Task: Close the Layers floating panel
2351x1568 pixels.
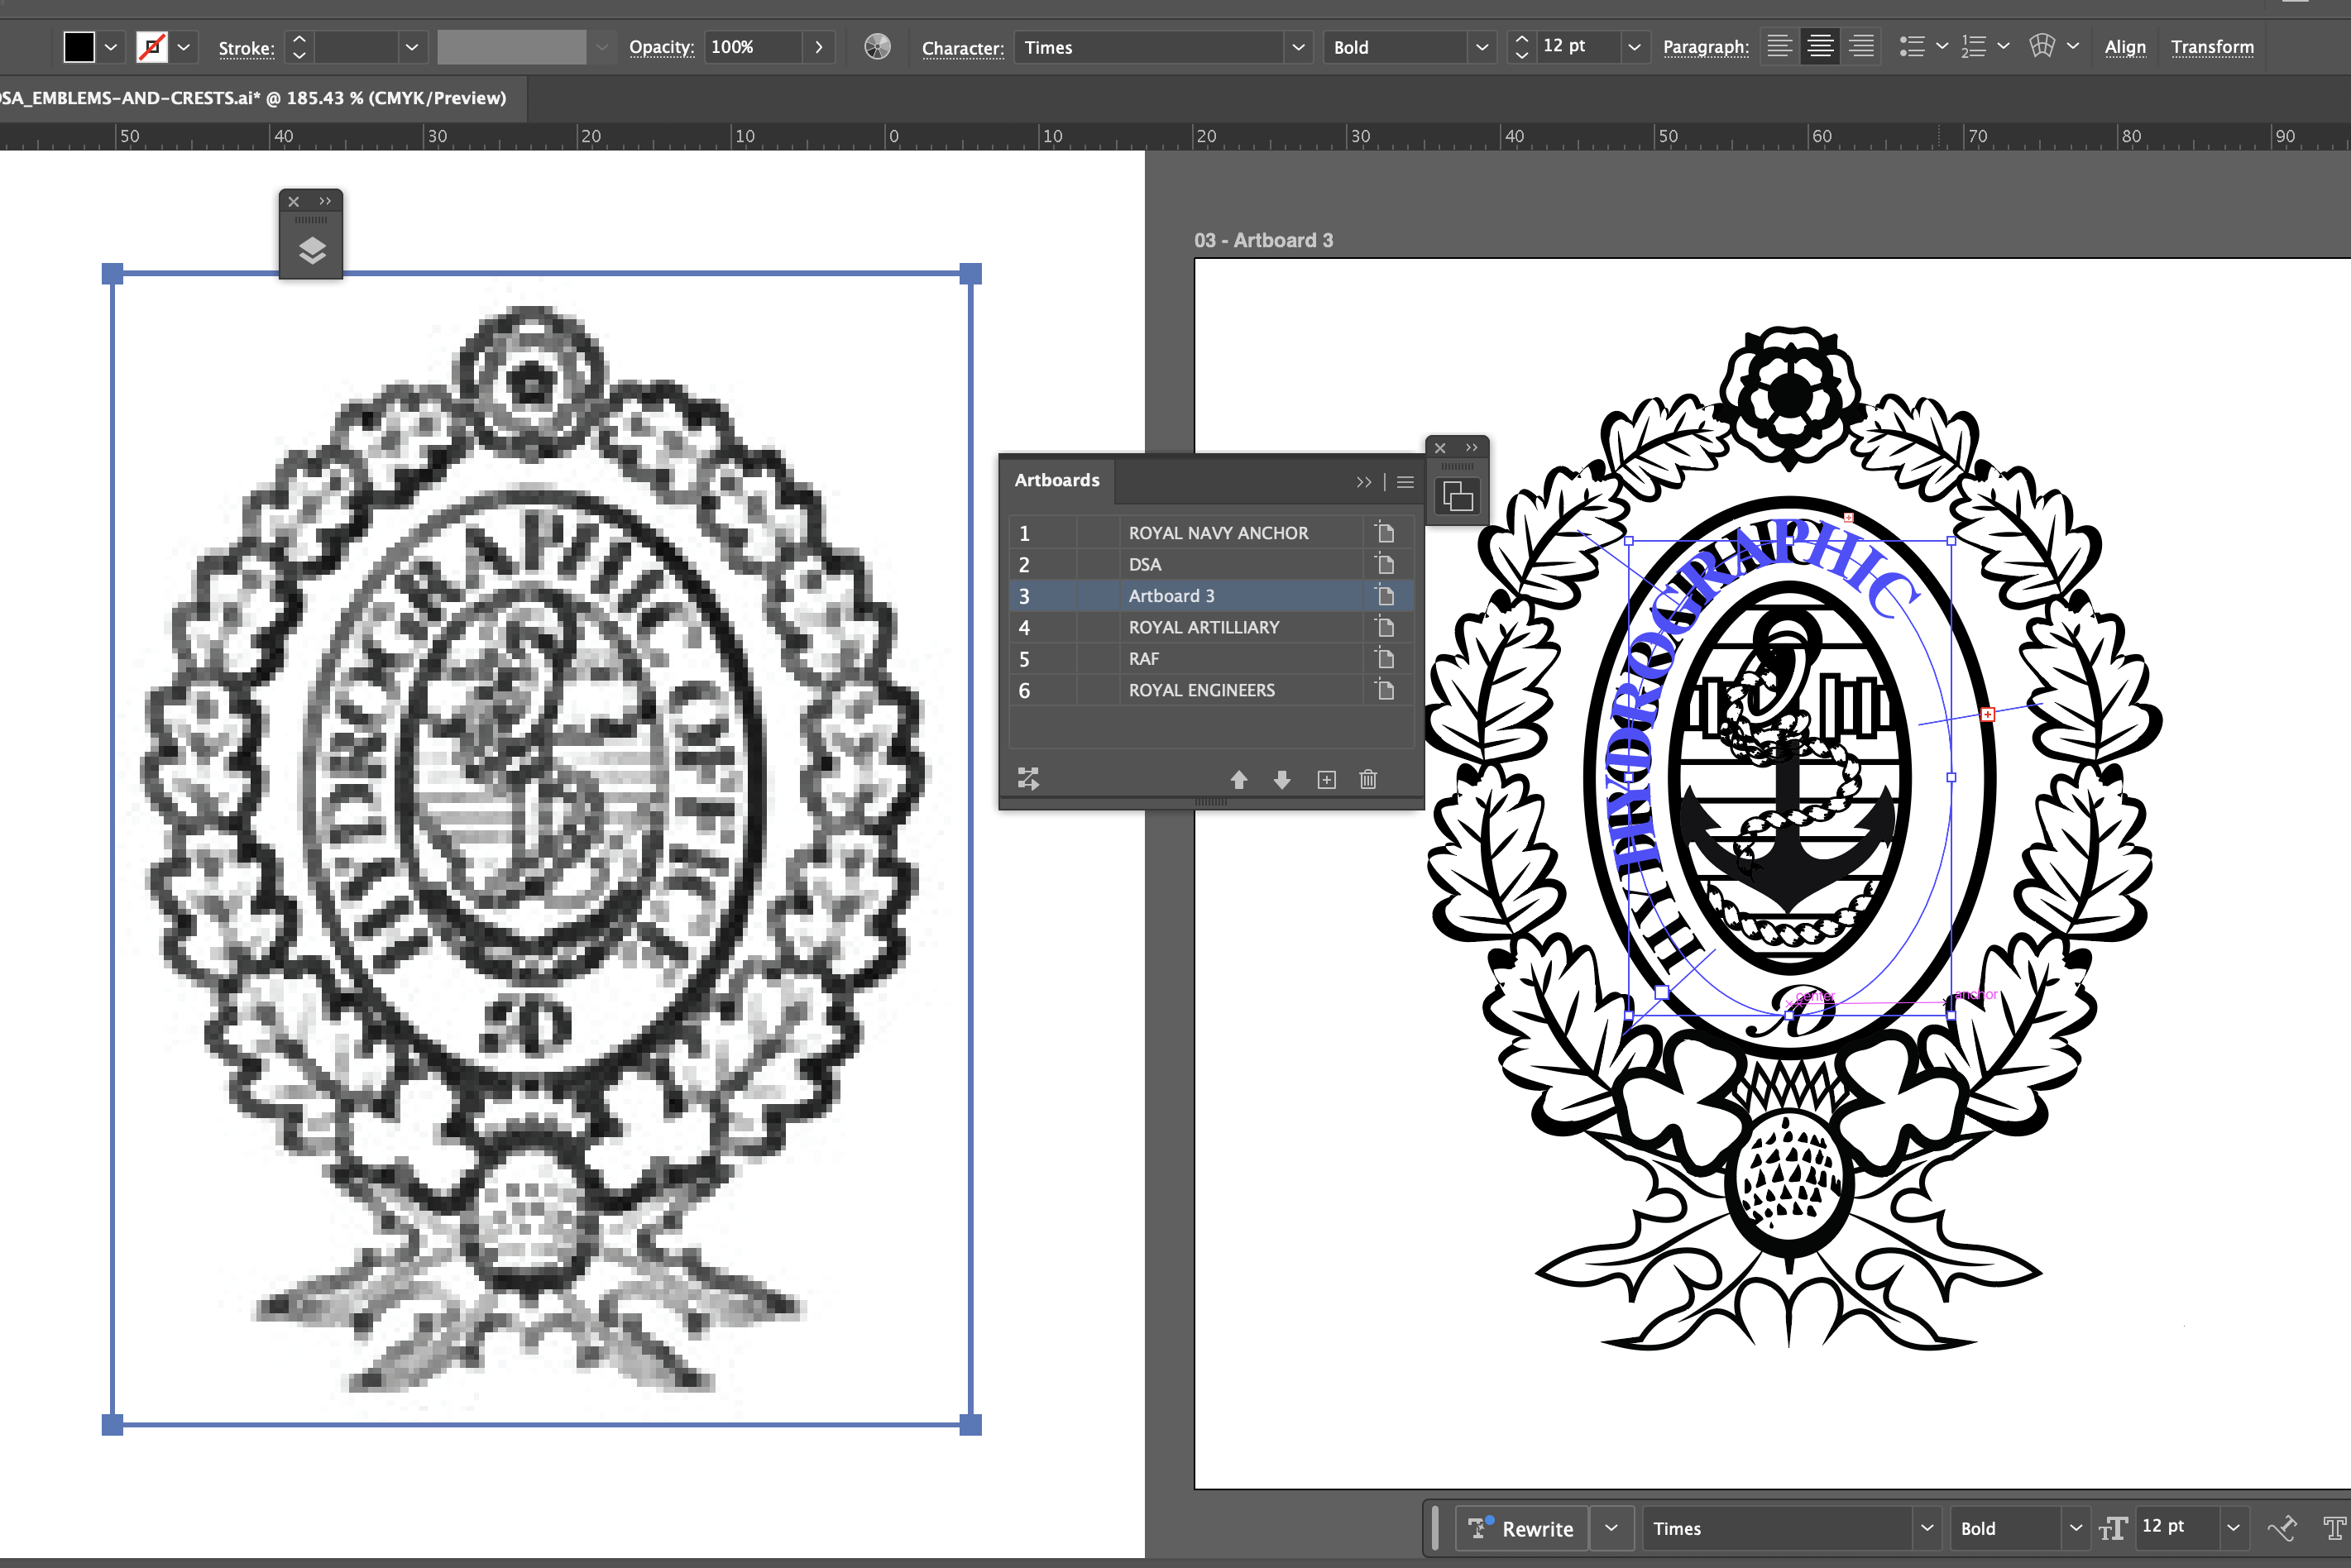Action: pos(294,202)
